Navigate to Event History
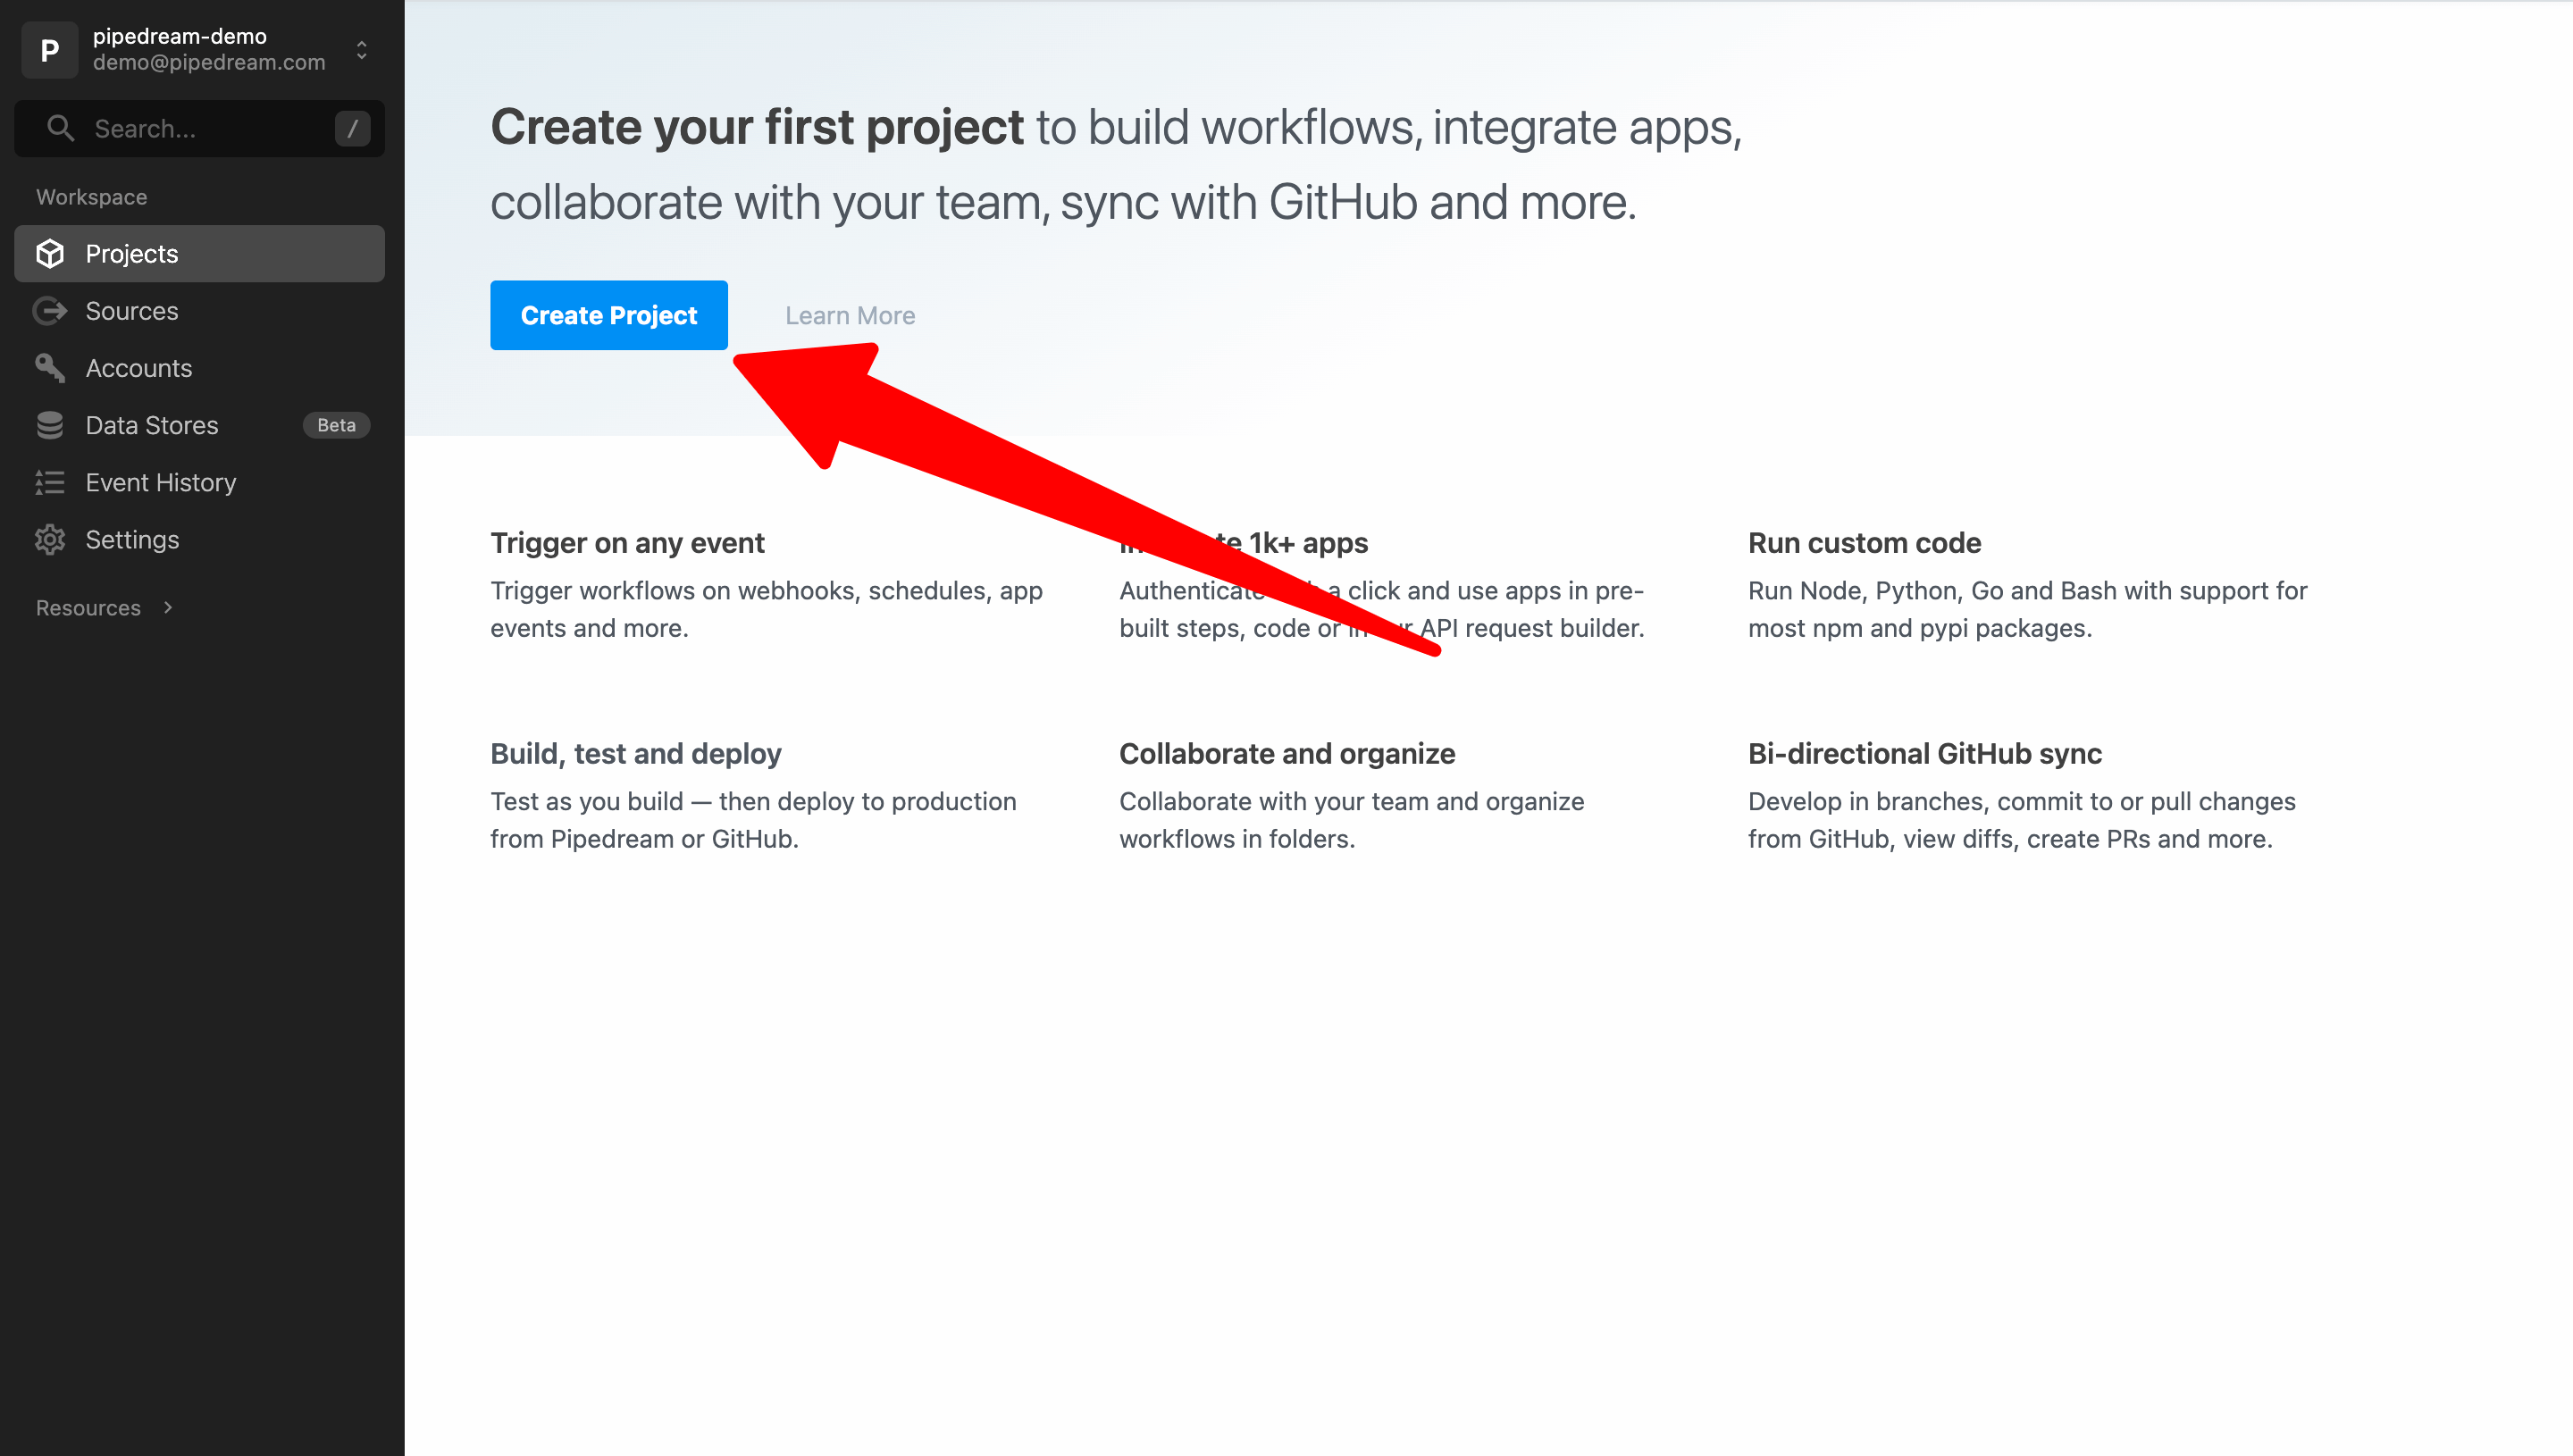 tap(161, 482)
